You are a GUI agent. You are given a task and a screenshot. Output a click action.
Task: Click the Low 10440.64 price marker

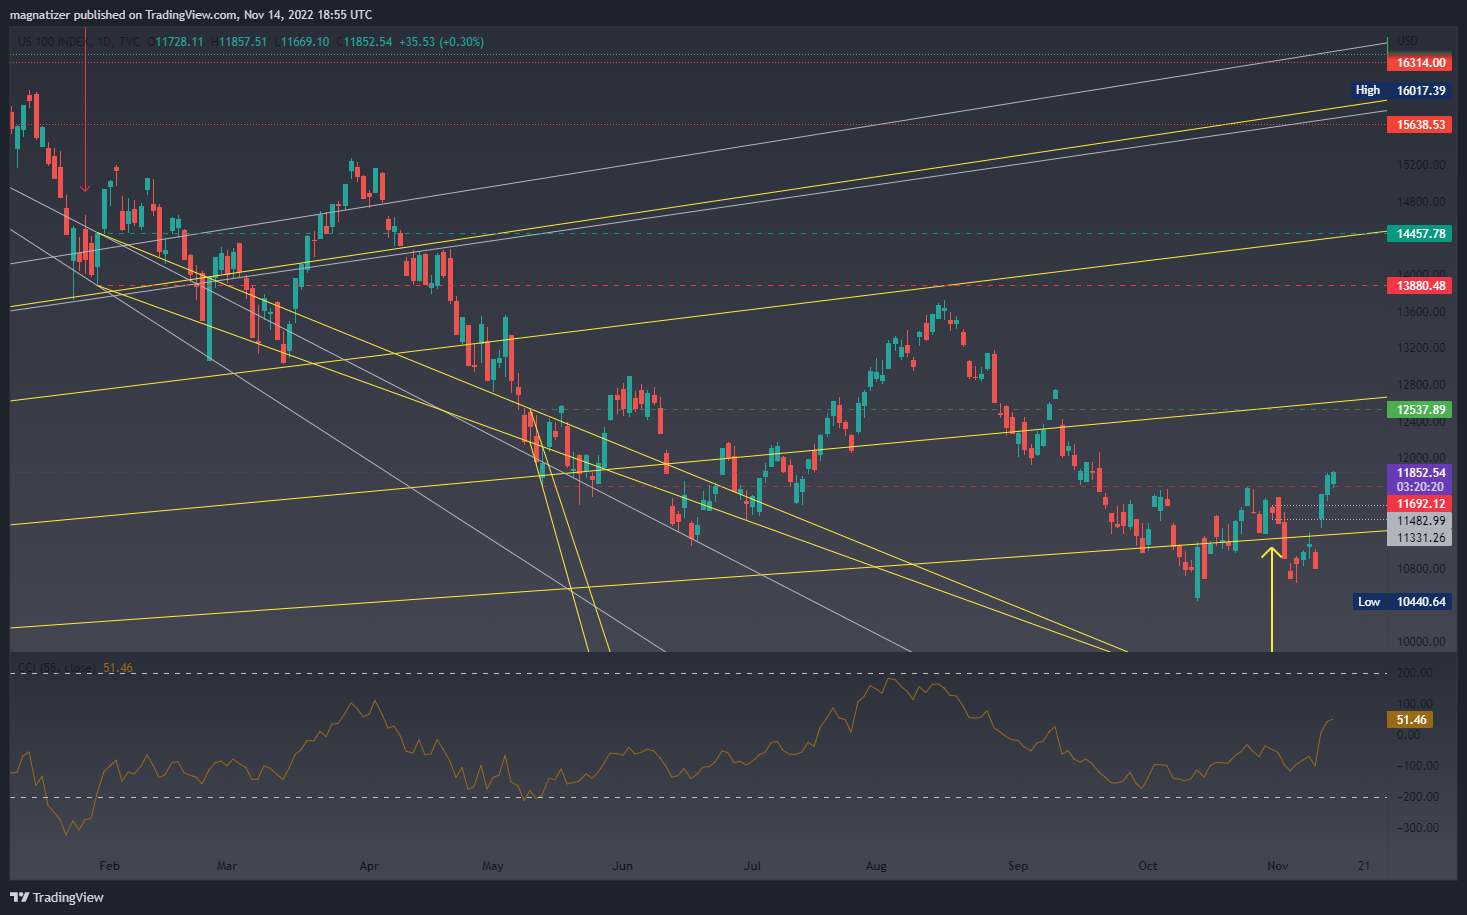point(1400,602)
